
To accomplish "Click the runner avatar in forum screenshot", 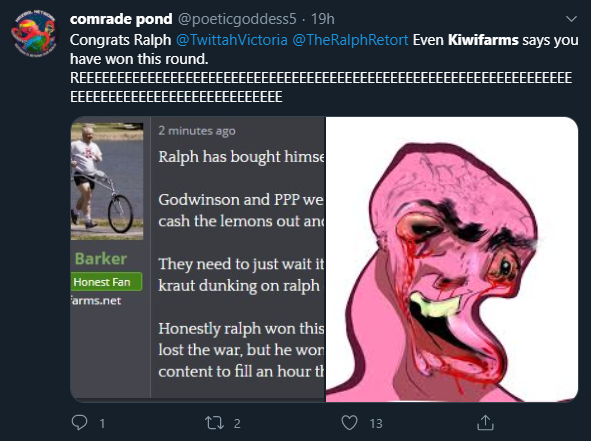I will coord(107,181).
